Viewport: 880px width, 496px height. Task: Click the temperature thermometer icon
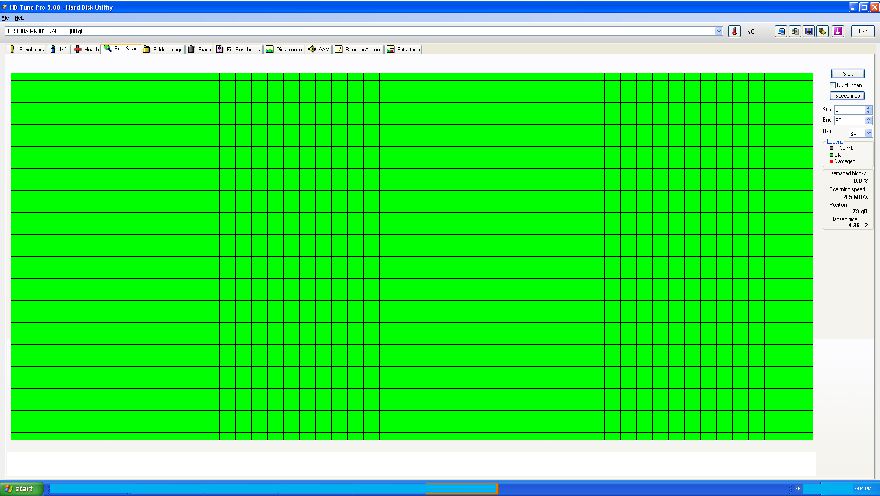point(733,31)
